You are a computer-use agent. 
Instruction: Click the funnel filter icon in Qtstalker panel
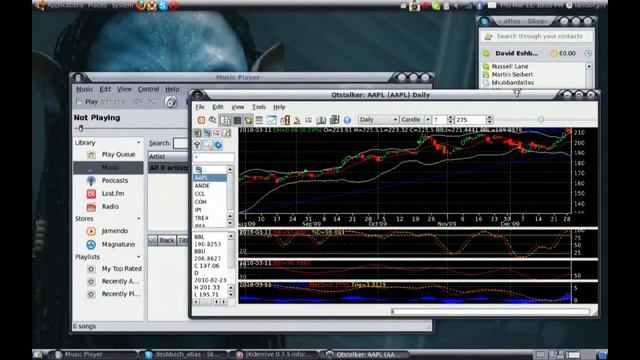tap(197, 145)
